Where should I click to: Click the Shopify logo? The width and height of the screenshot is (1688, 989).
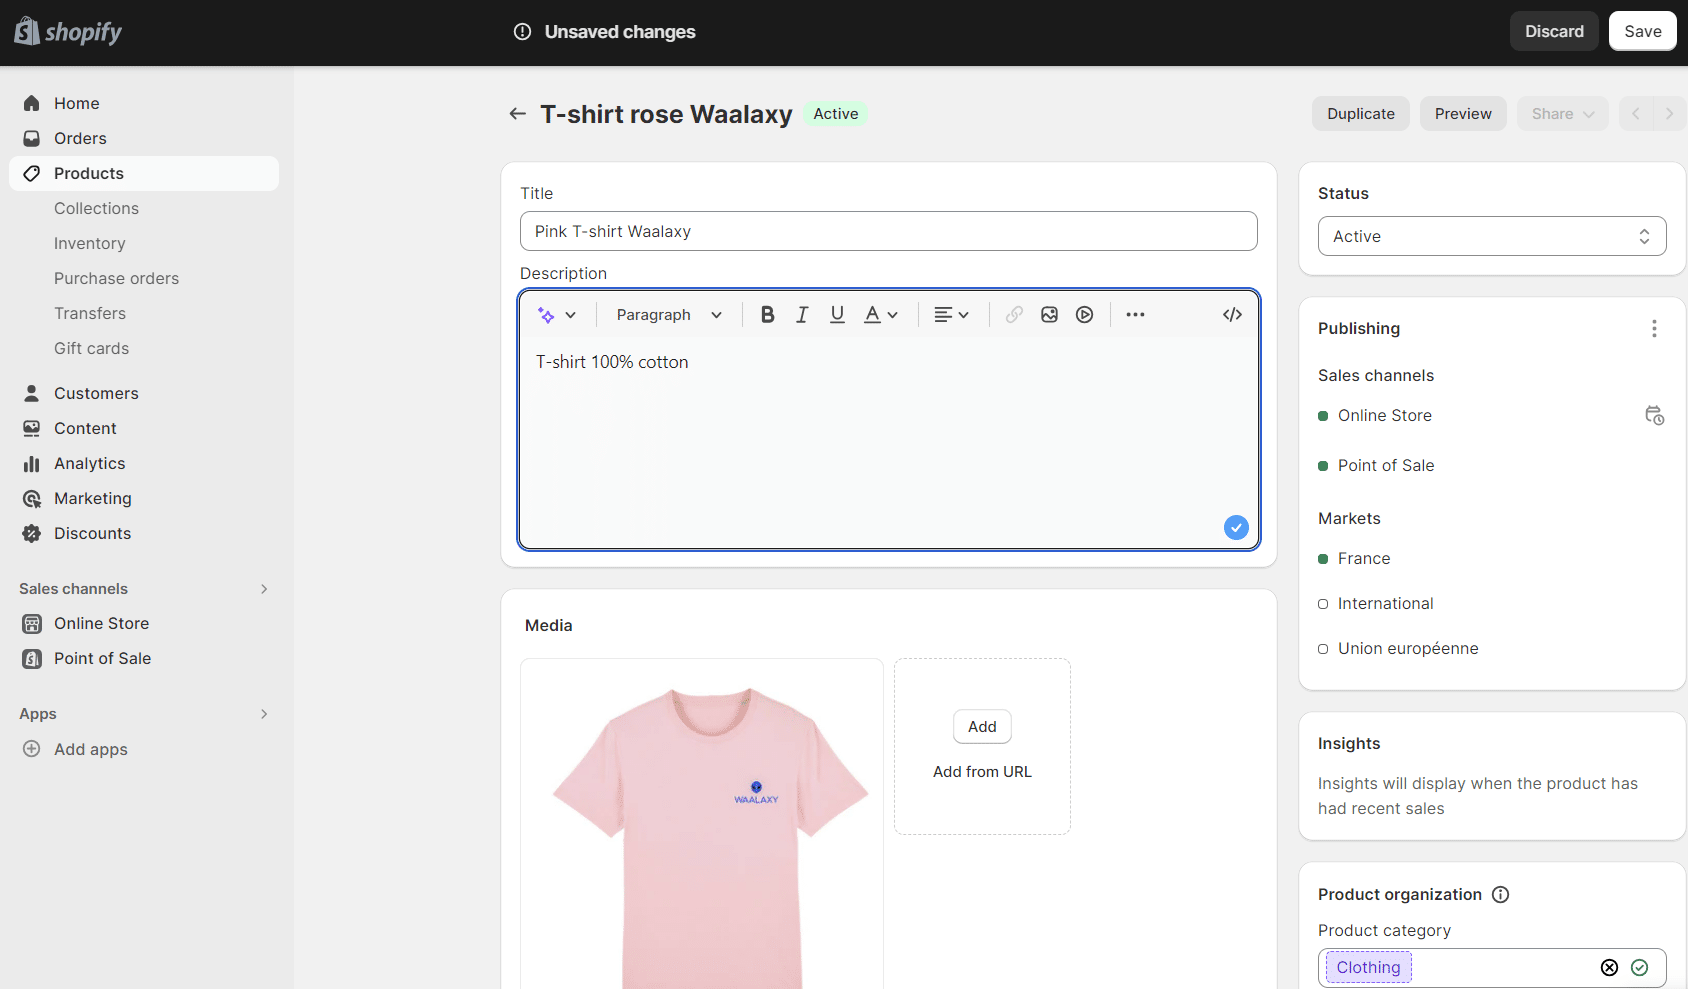coord(68,32)
